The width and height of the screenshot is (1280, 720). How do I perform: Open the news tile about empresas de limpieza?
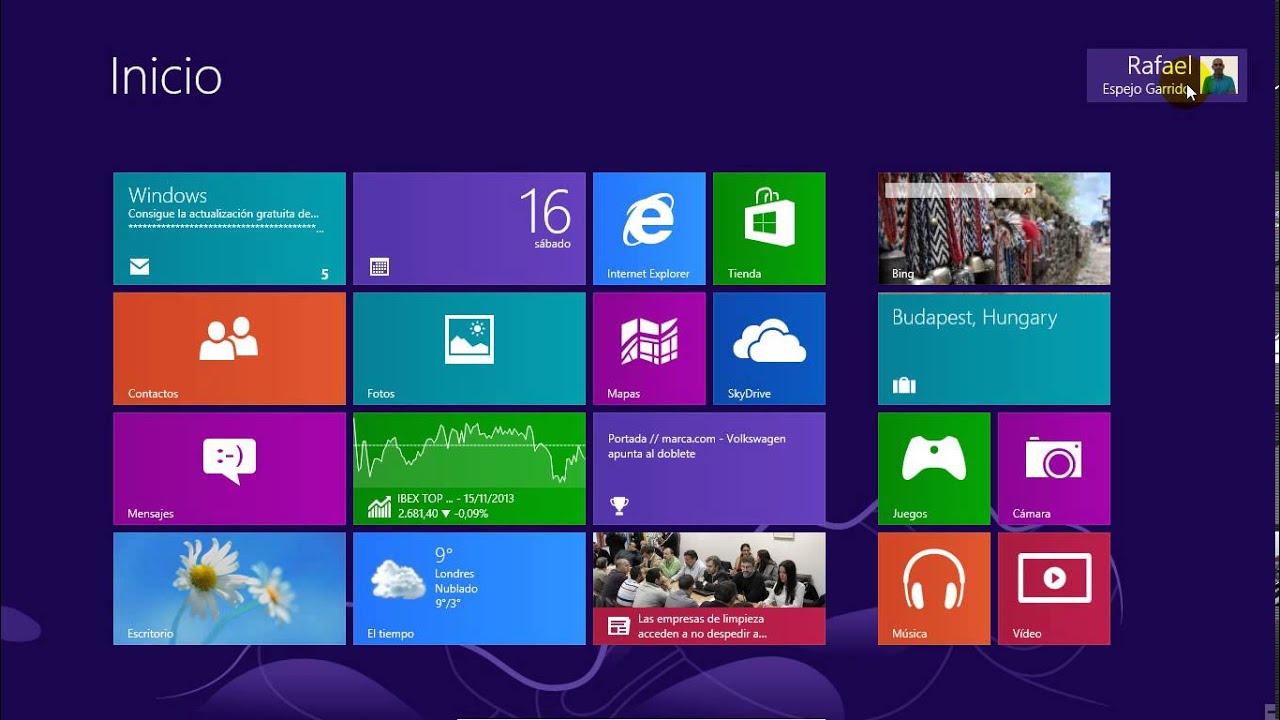pos(709,588)
